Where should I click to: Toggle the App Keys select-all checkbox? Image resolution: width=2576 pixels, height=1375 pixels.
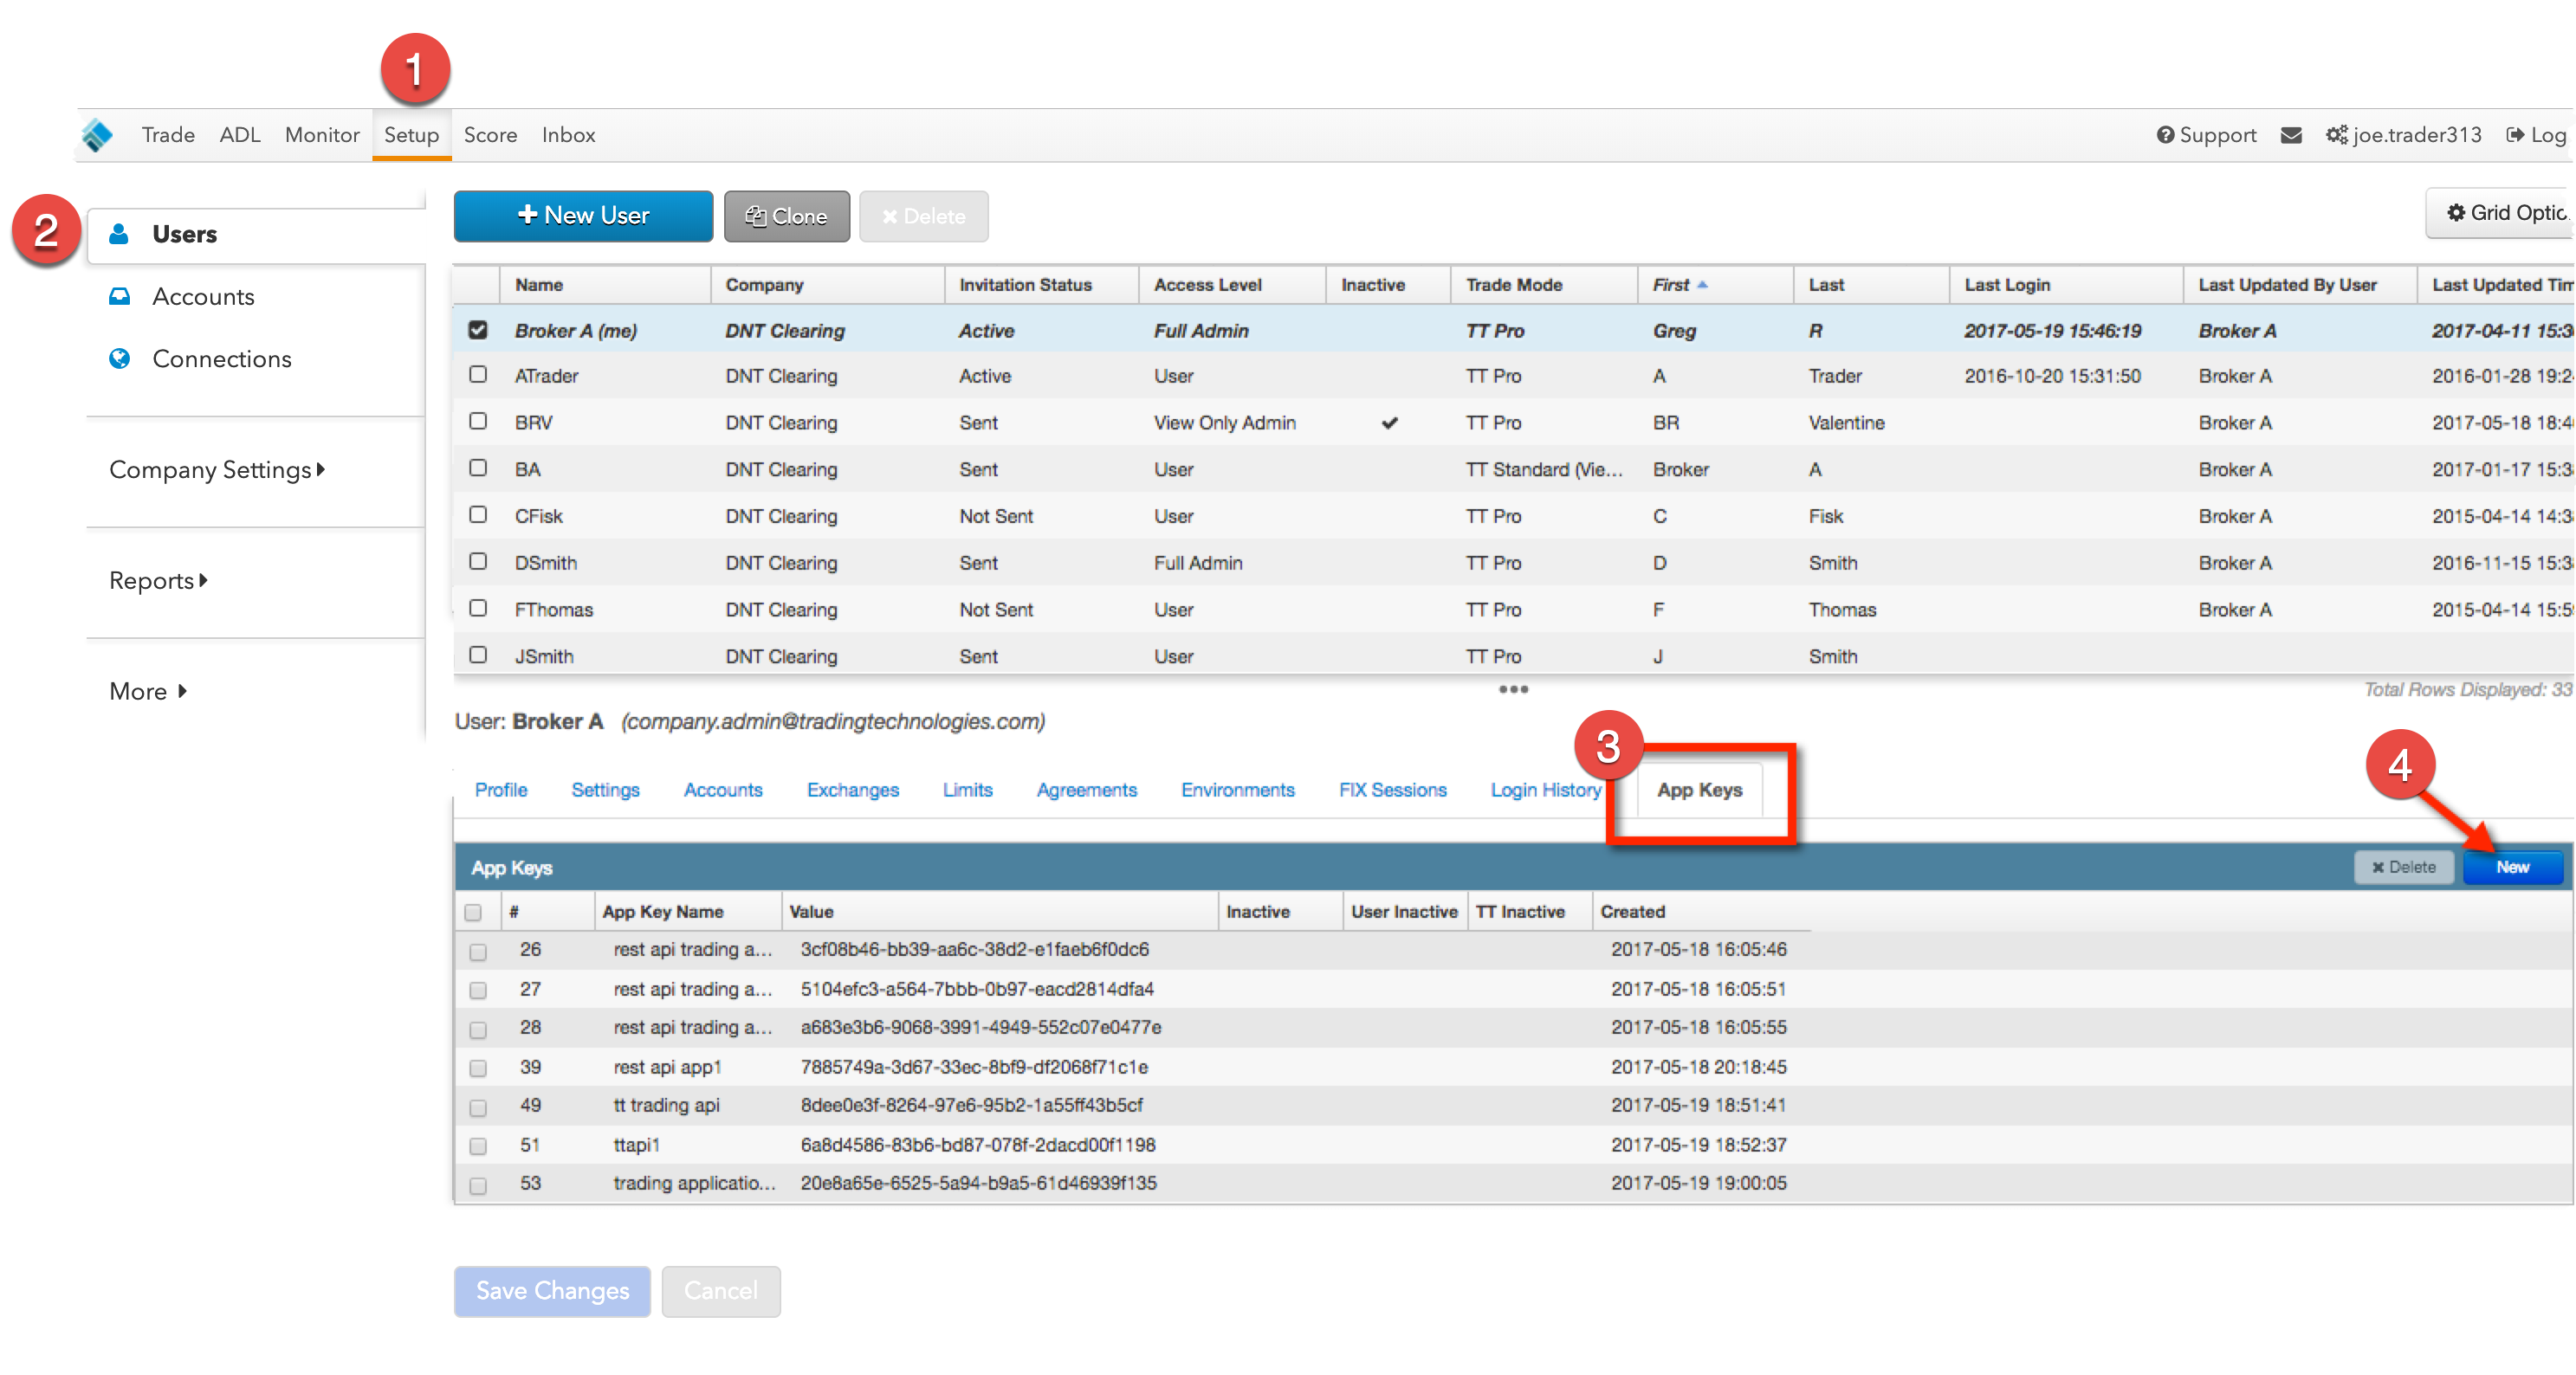(473, 912)
